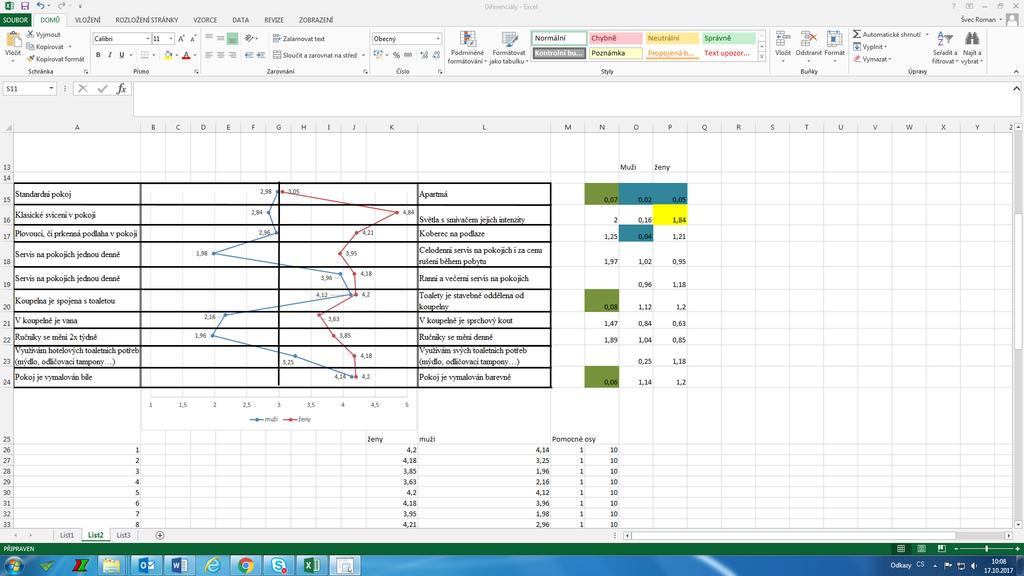Center cell text horizontally

(x=221, y=56)
